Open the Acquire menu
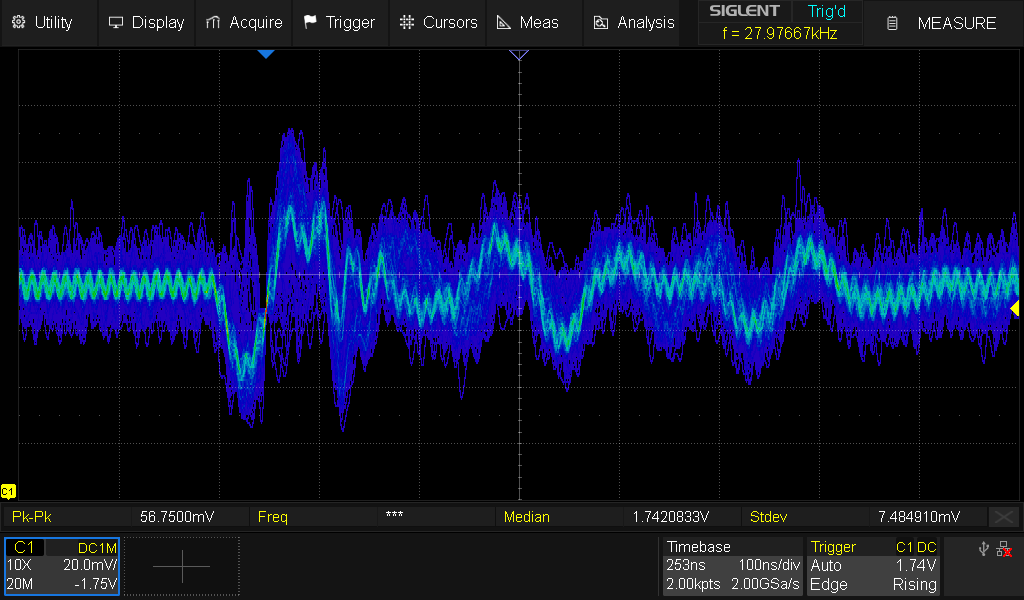The height and width of the screenshot is (600, 1024). [x=244, y=22]
